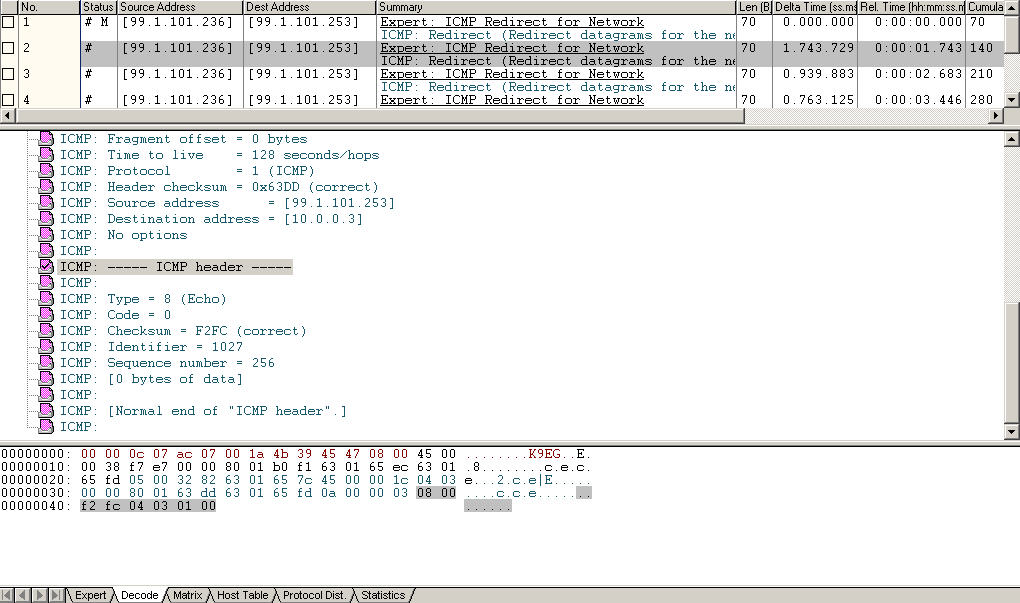Sort packets by the Summary column header
The width and height of the screenshot is (1020, 603).
(x=450, y=7)
